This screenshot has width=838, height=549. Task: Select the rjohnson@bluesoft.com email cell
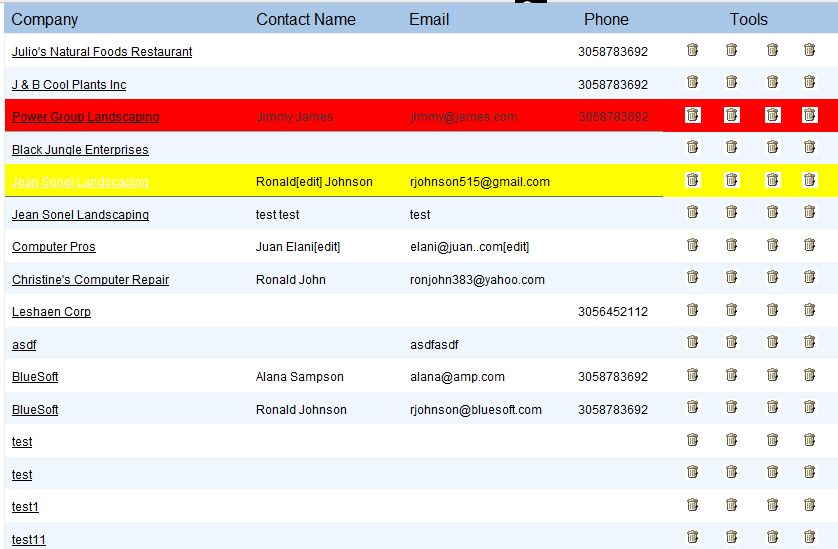[476, 409]
